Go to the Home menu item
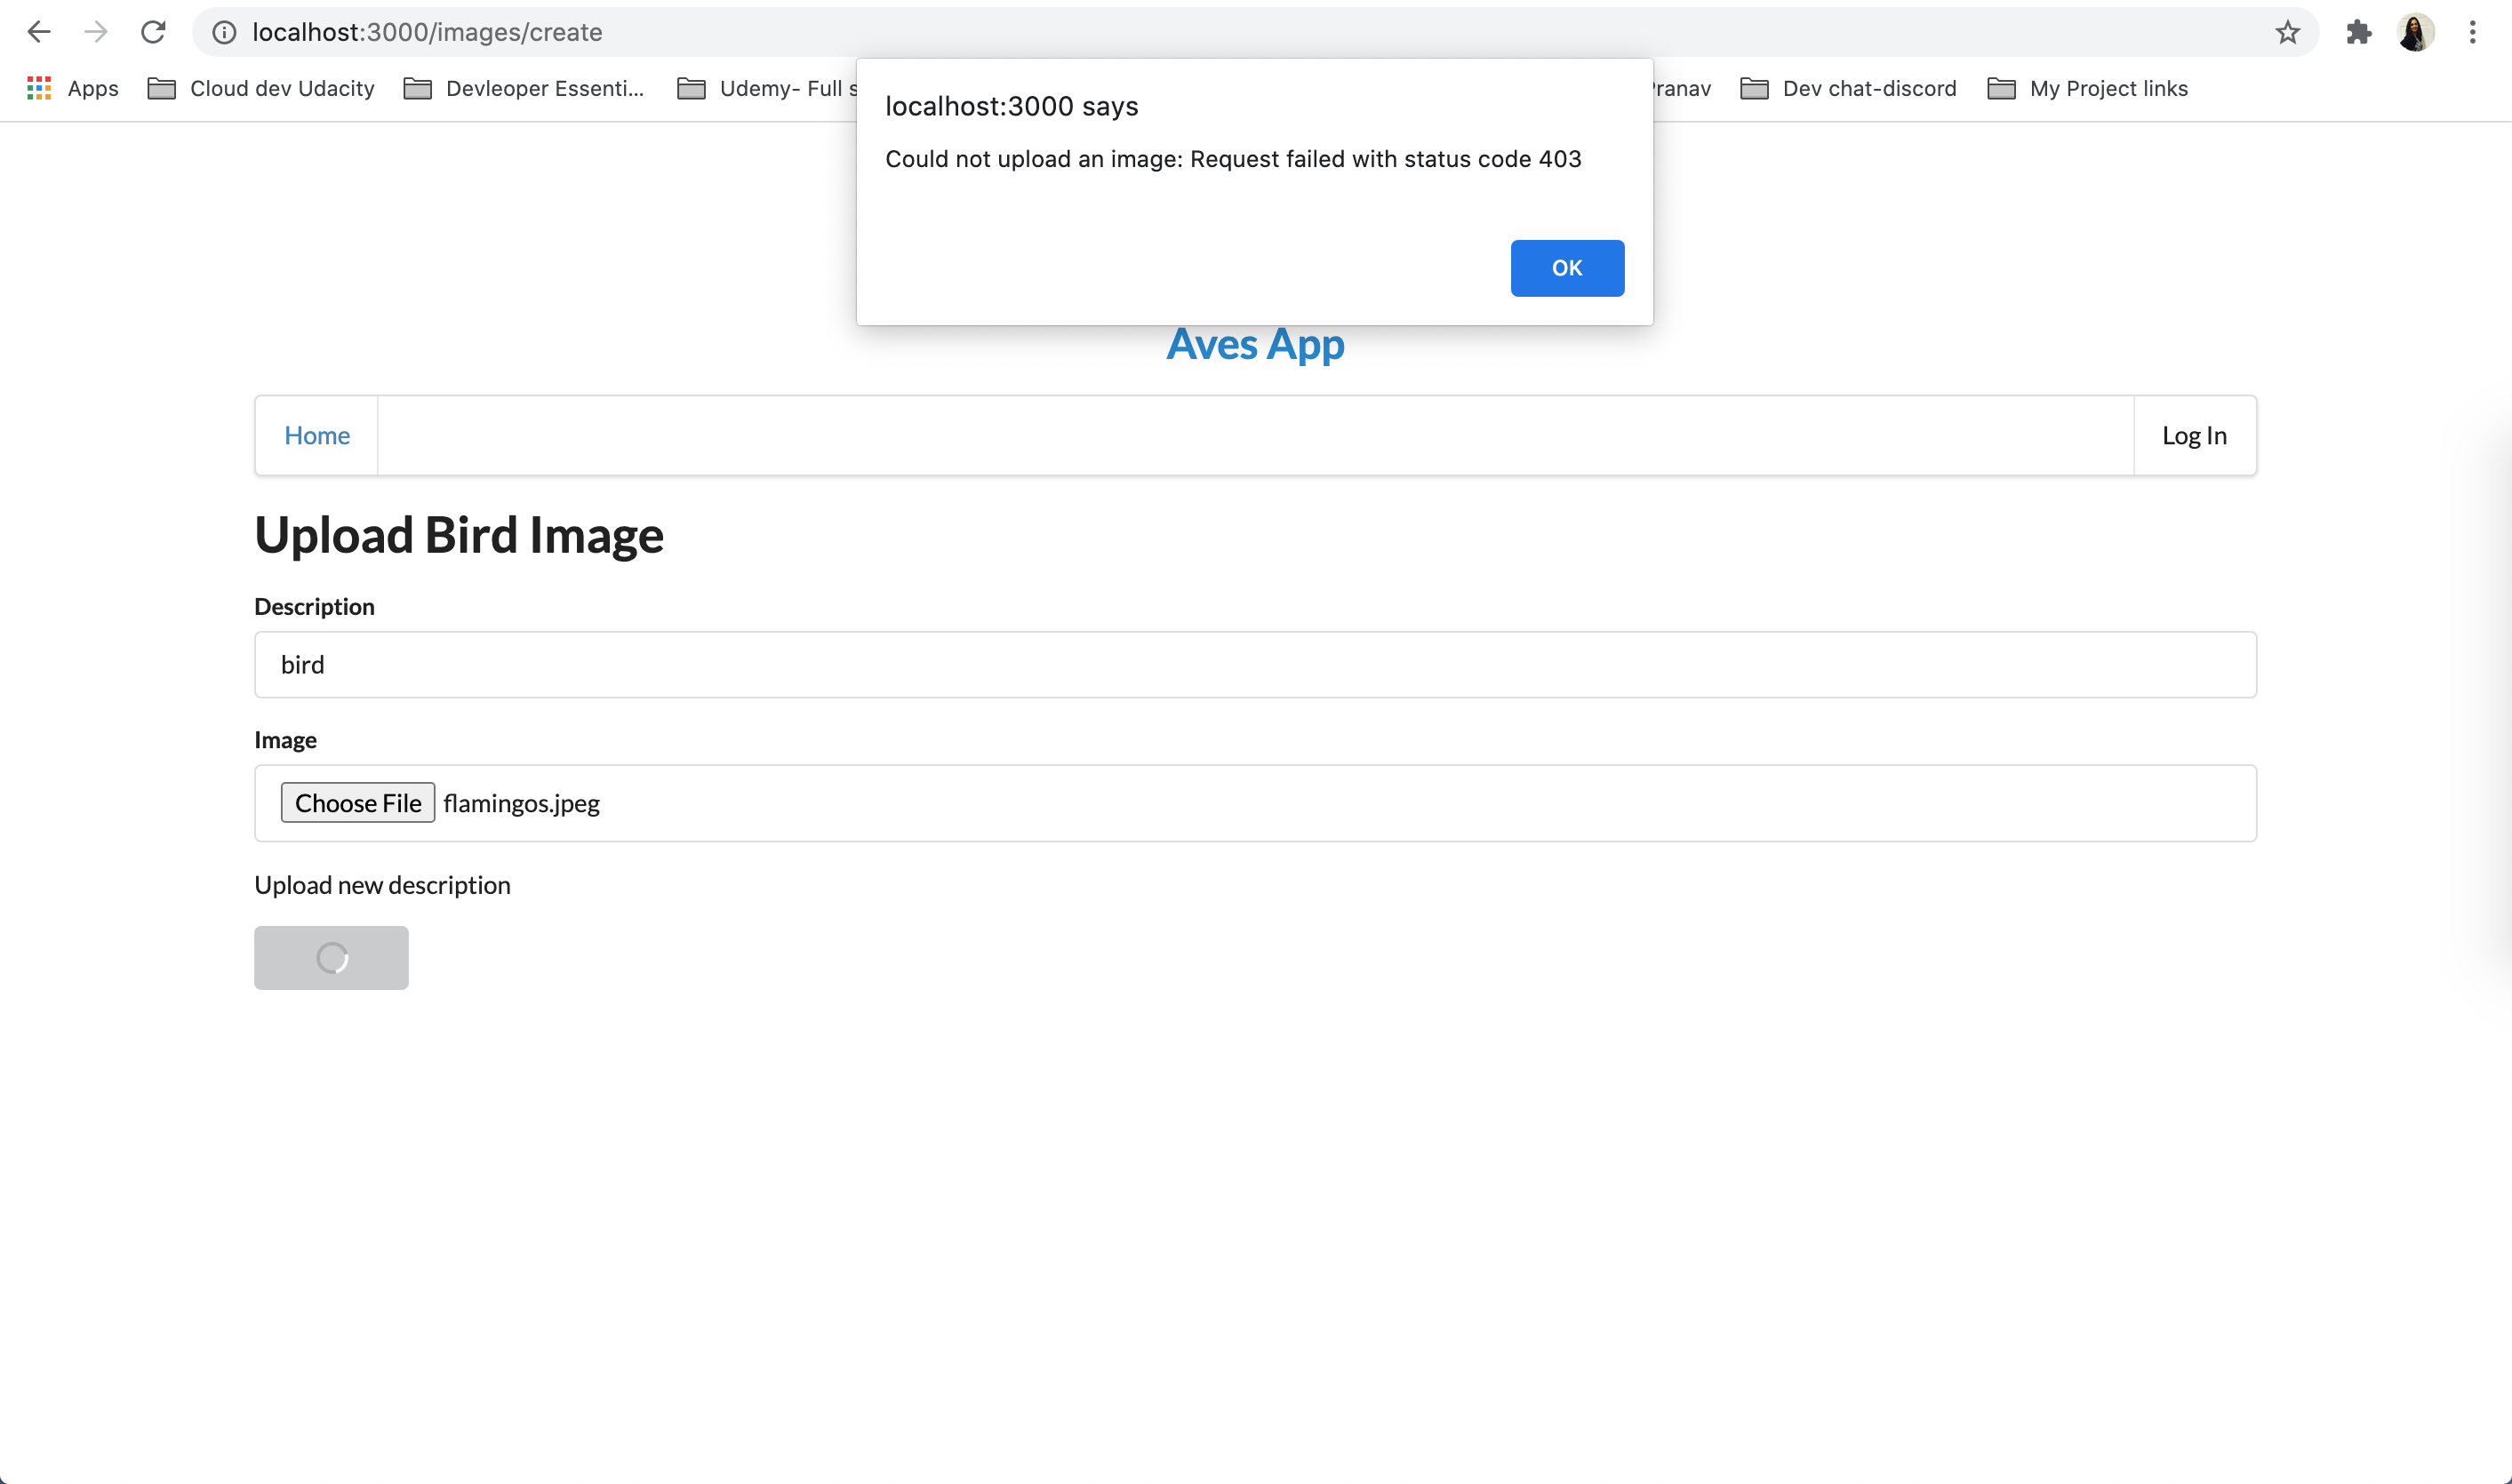2512x1484 pixels. point(317,435)
